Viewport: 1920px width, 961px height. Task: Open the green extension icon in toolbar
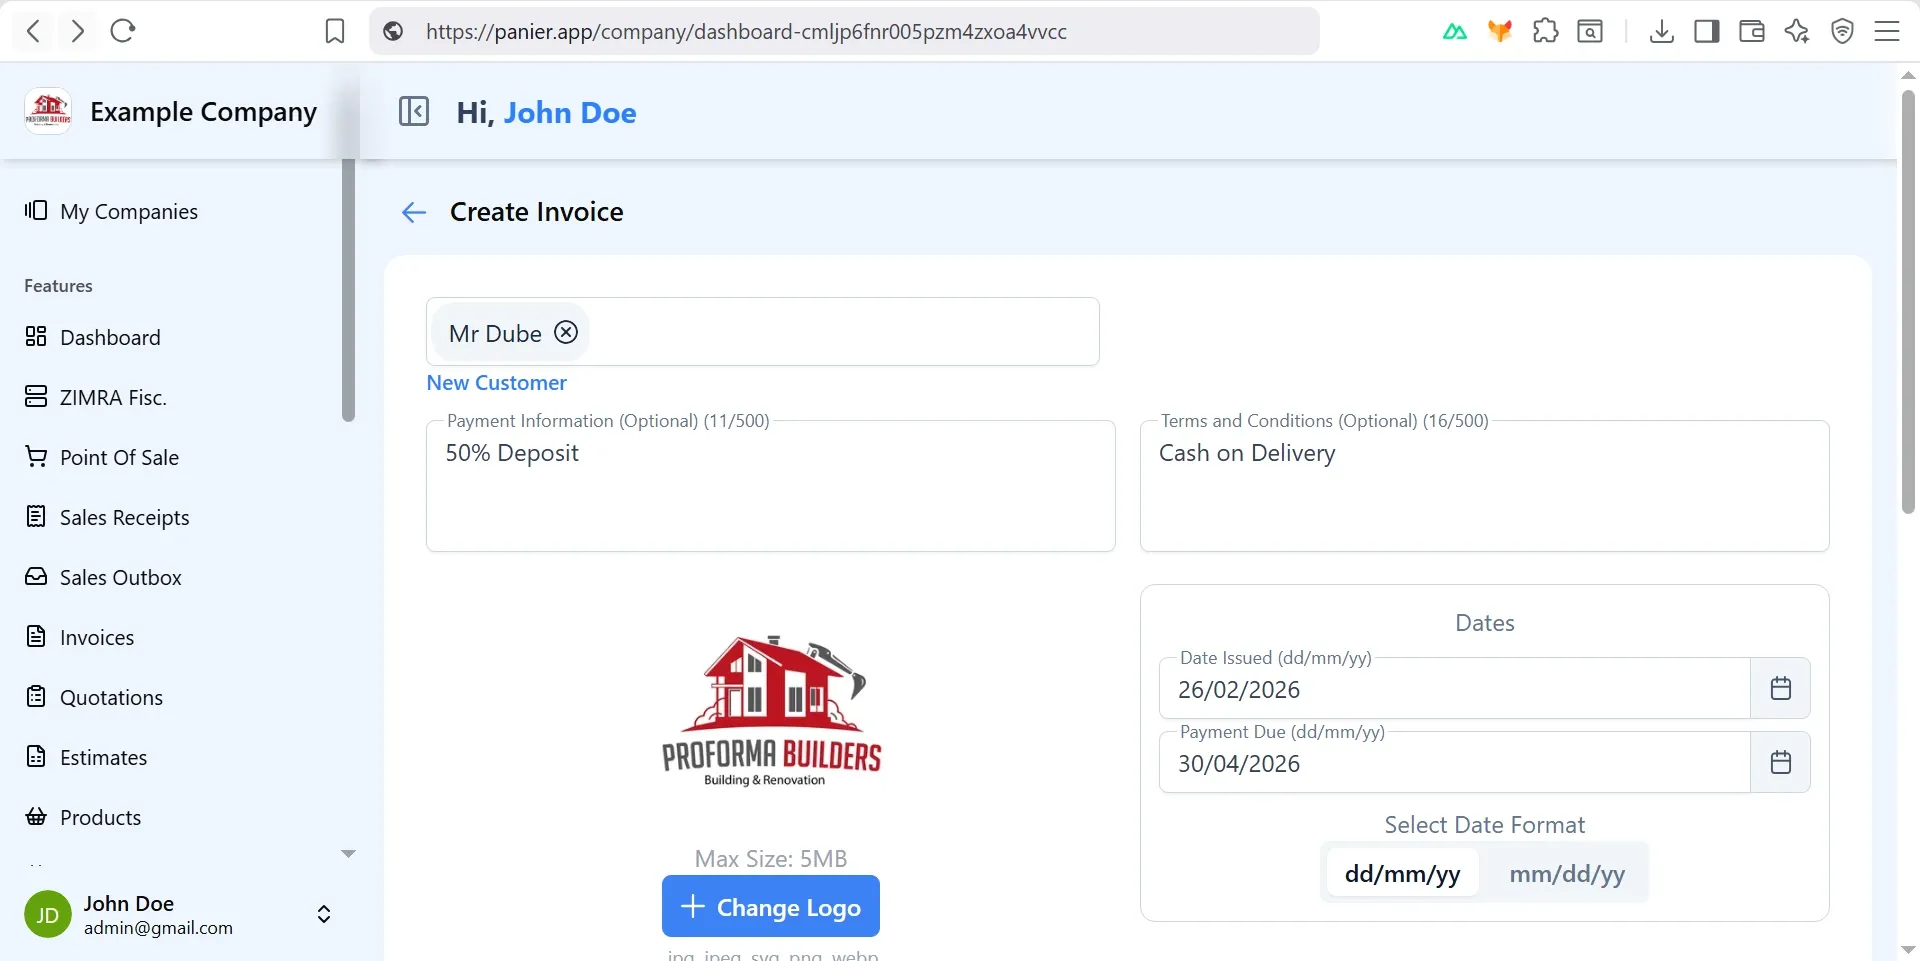[x=1455, y=32]
